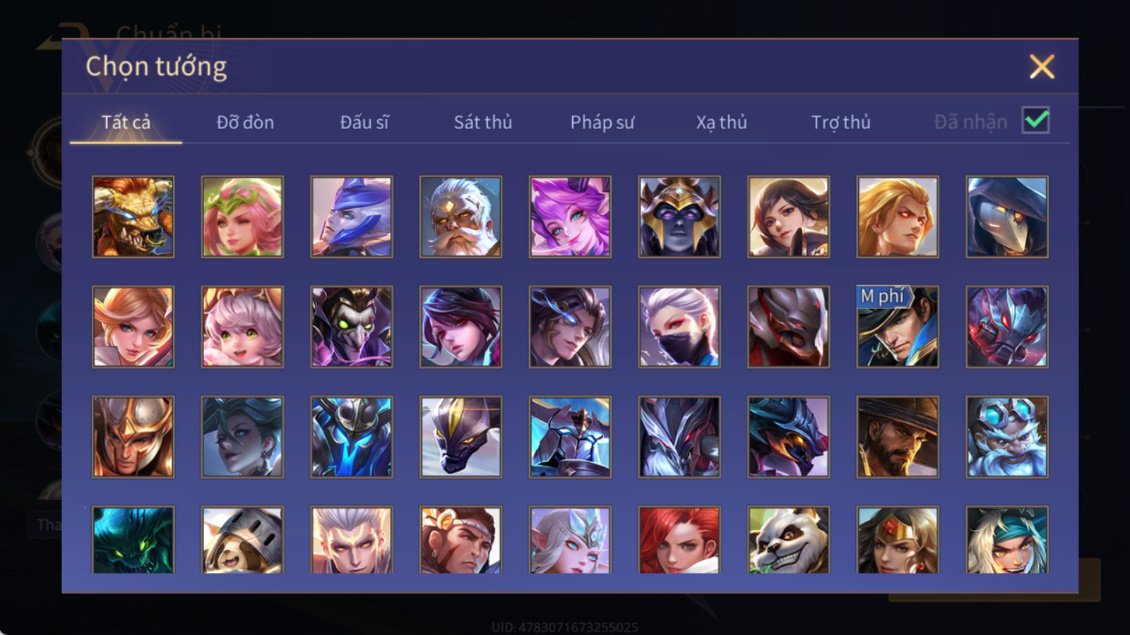Screen dimensions: 1130x635
Task: Switch to Pháp sư tab
Action: (602, 123)
